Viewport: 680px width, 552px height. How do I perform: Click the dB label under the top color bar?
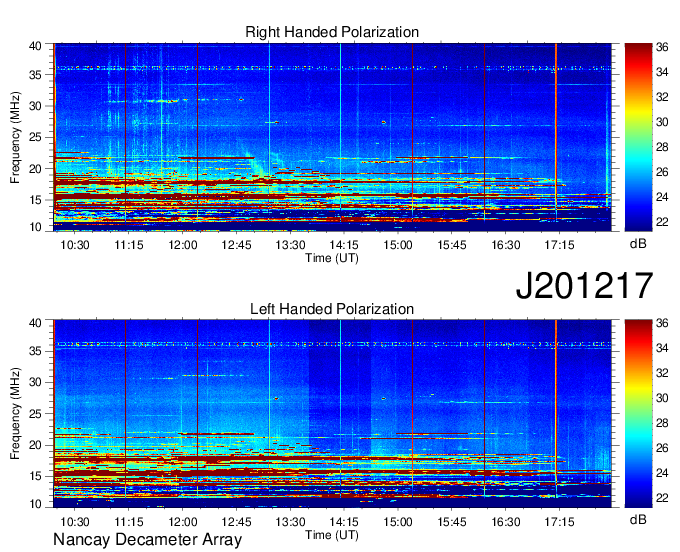638,244
